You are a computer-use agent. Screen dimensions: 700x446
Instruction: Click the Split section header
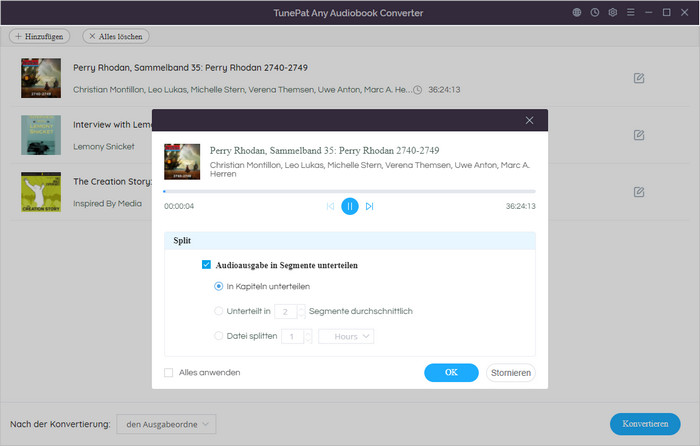[x=350, y=241]
